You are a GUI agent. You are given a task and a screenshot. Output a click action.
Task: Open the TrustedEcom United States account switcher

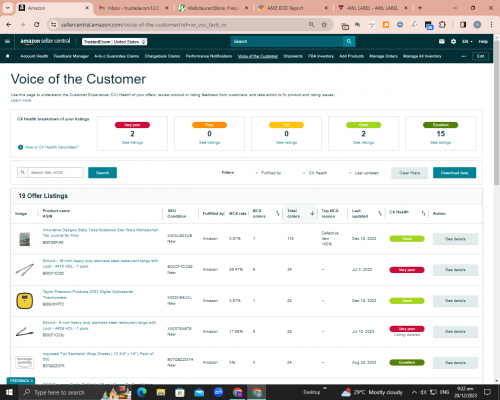coord(115,42)
